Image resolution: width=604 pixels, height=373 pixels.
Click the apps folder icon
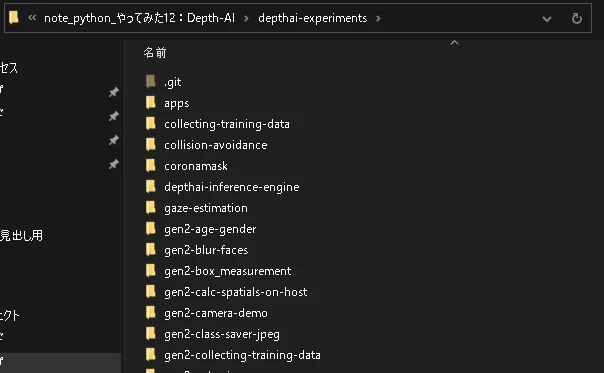pos(151,102)
